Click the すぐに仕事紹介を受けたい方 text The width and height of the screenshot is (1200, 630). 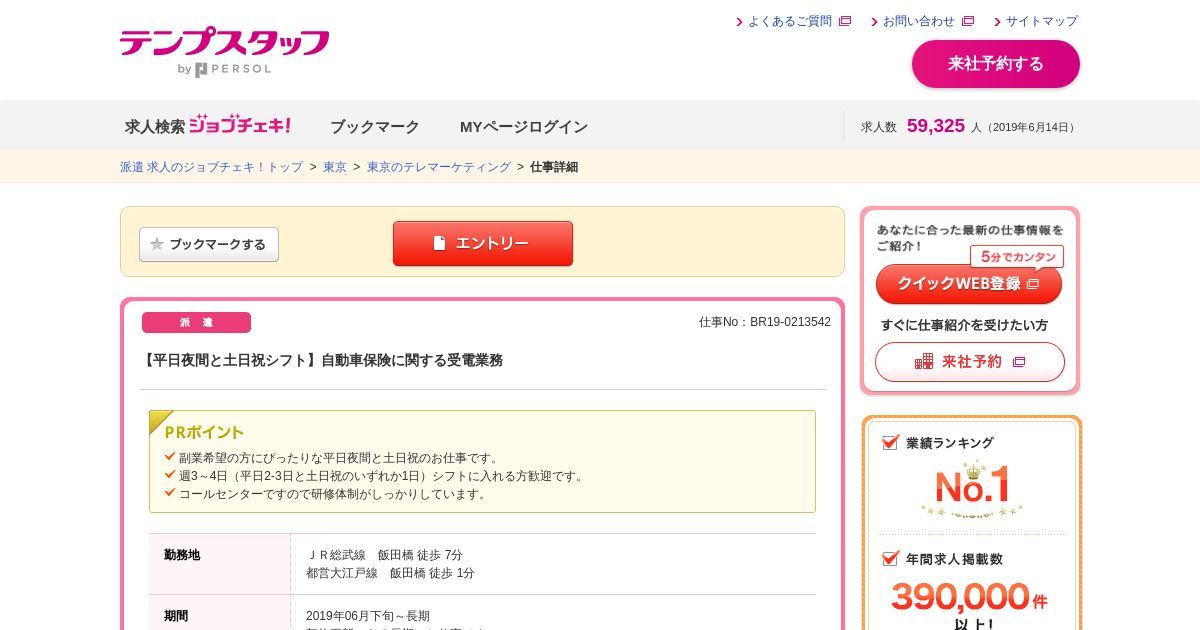point(964,325)
